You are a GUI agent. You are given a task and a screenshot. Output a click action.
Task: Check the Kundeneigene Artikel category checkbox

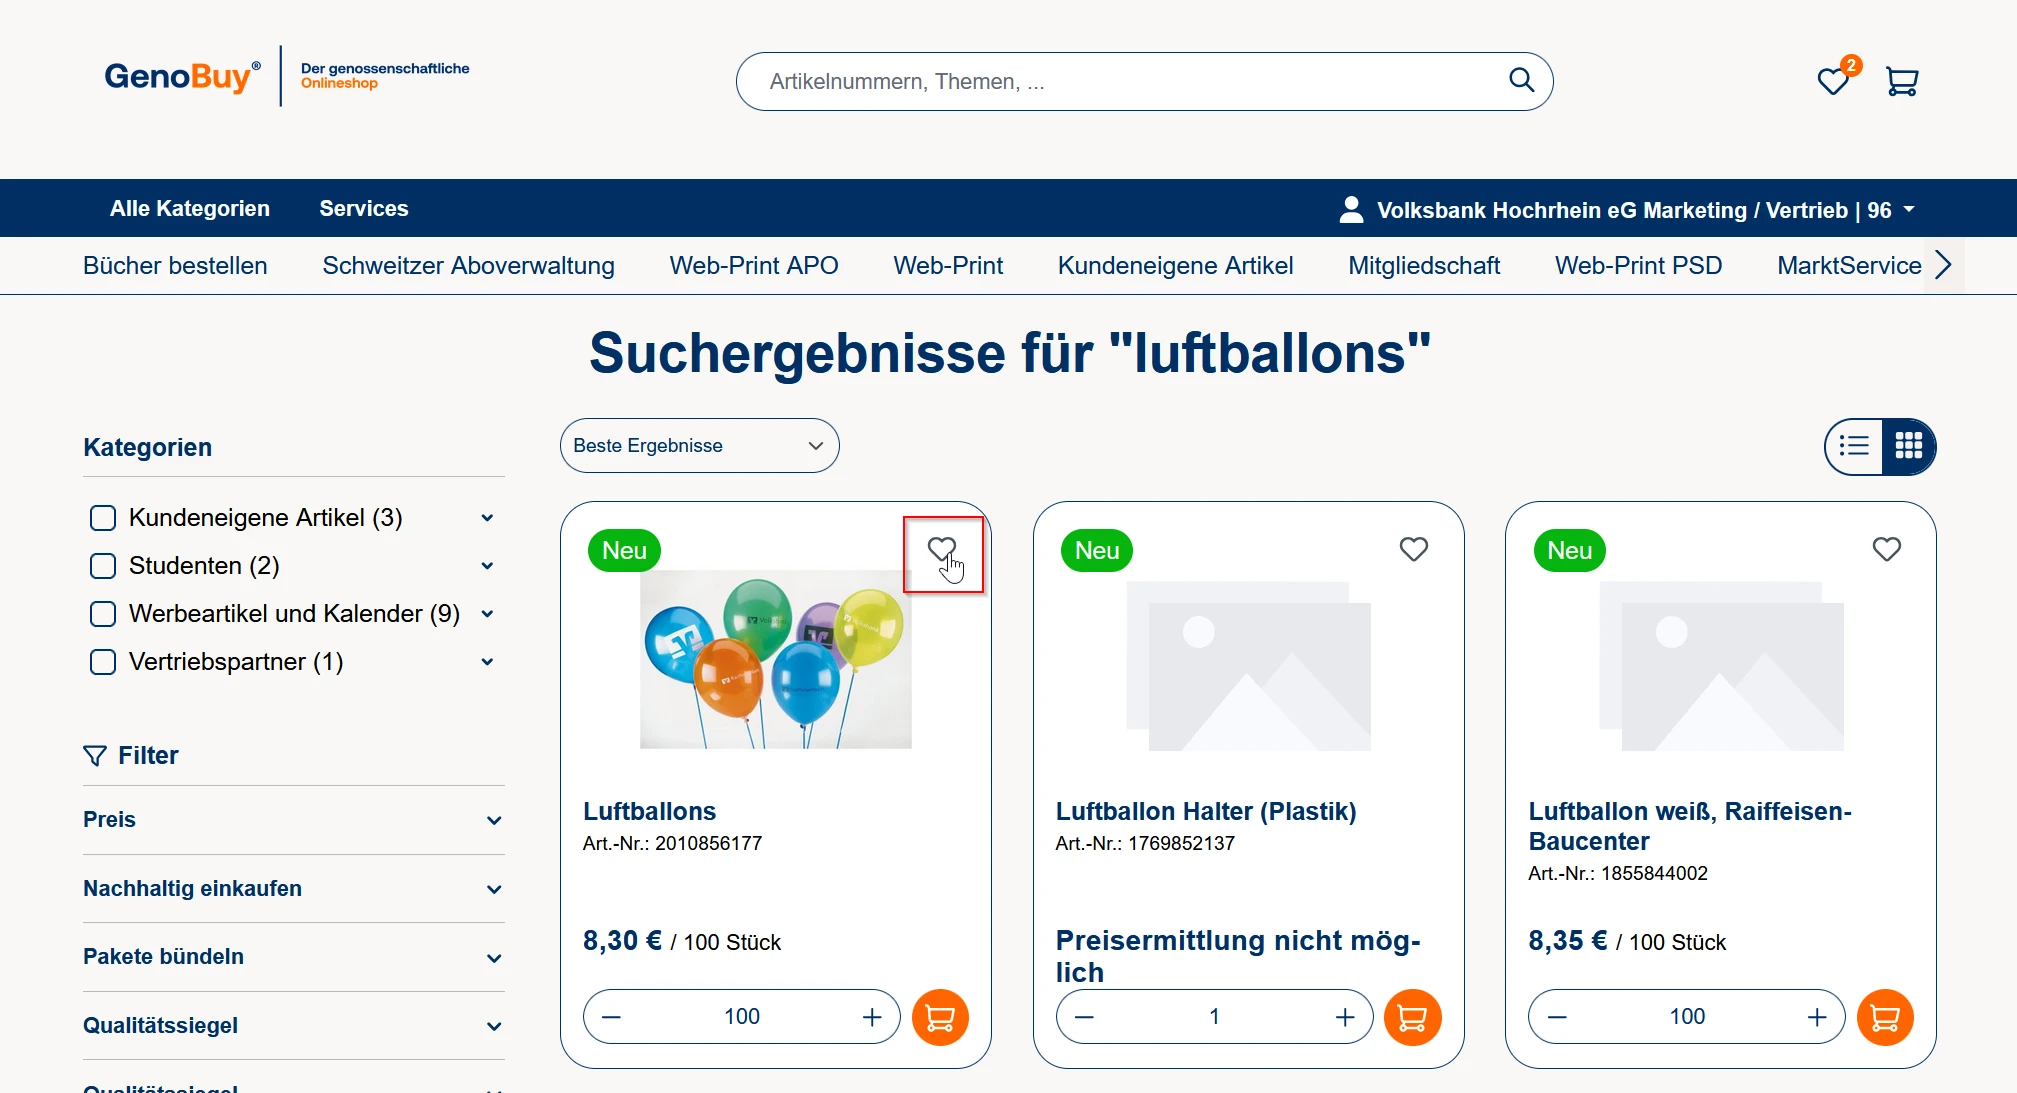click(103, 518)
